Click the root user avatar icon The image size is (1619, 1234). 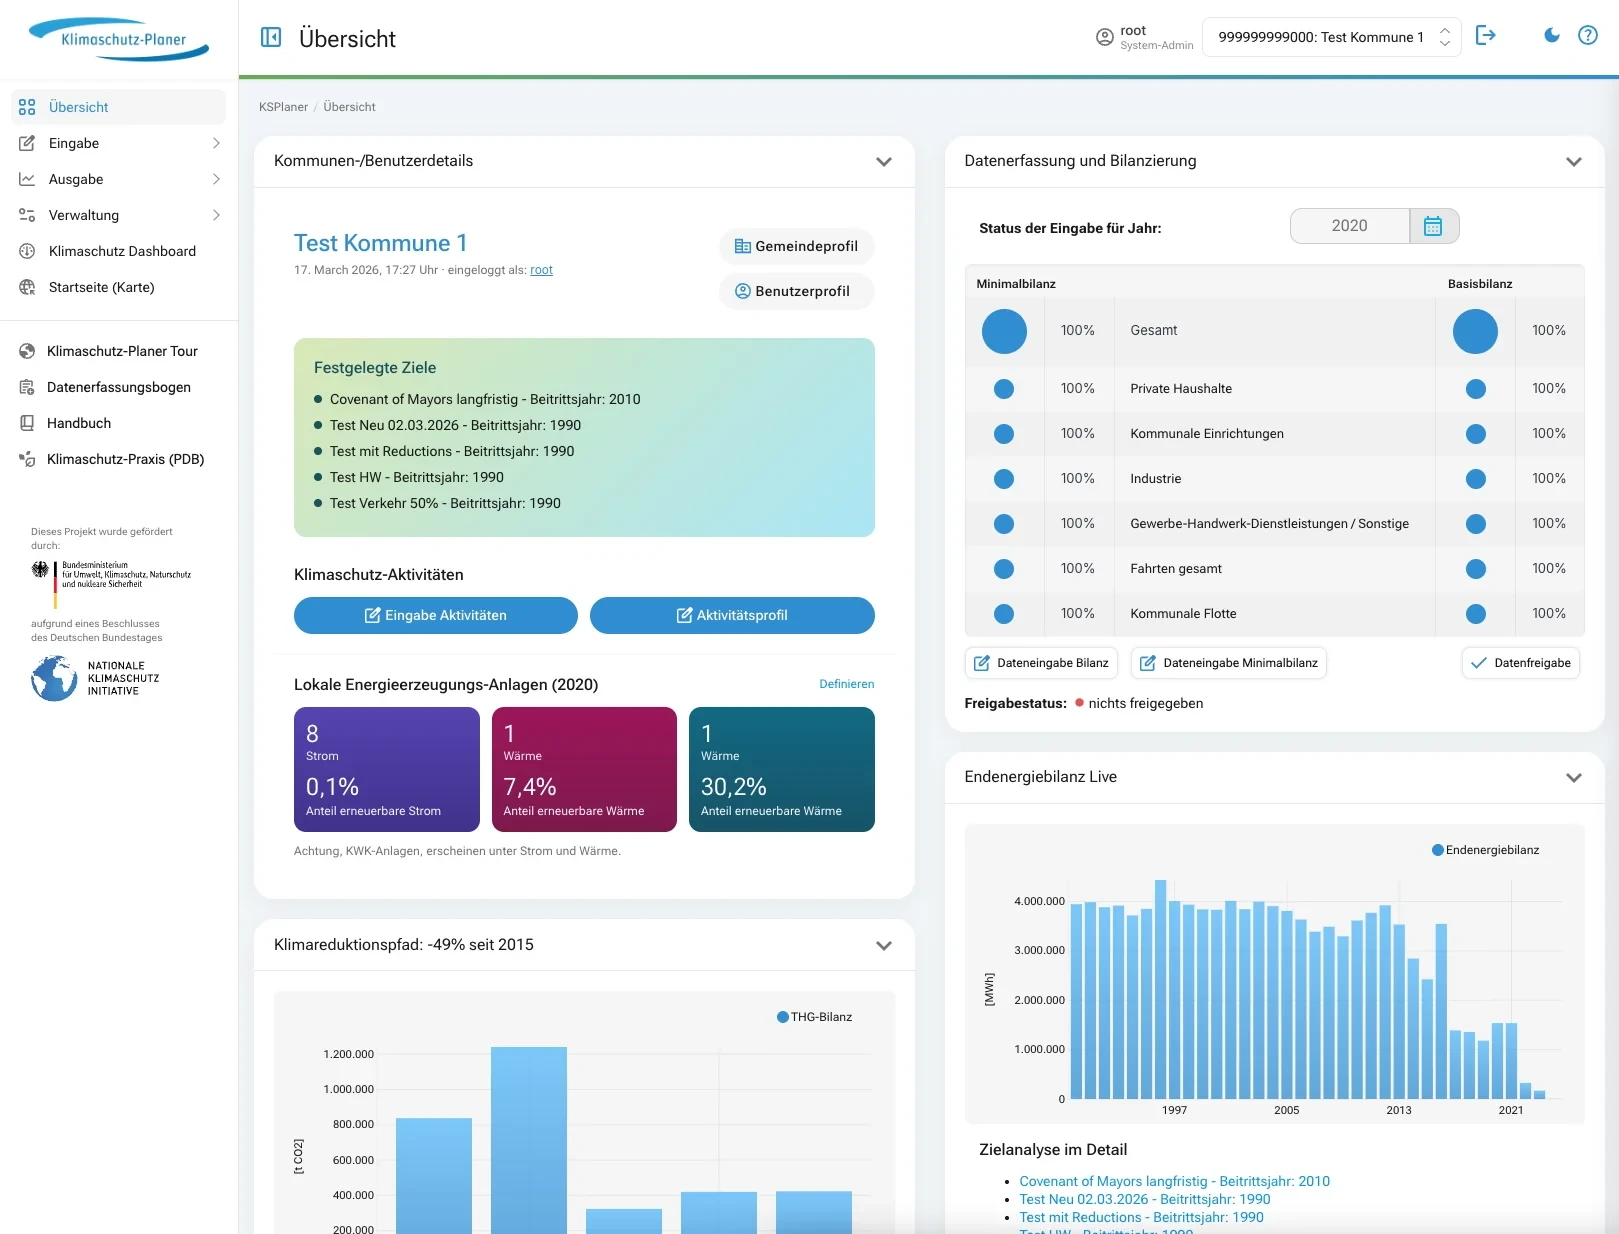1104,37
